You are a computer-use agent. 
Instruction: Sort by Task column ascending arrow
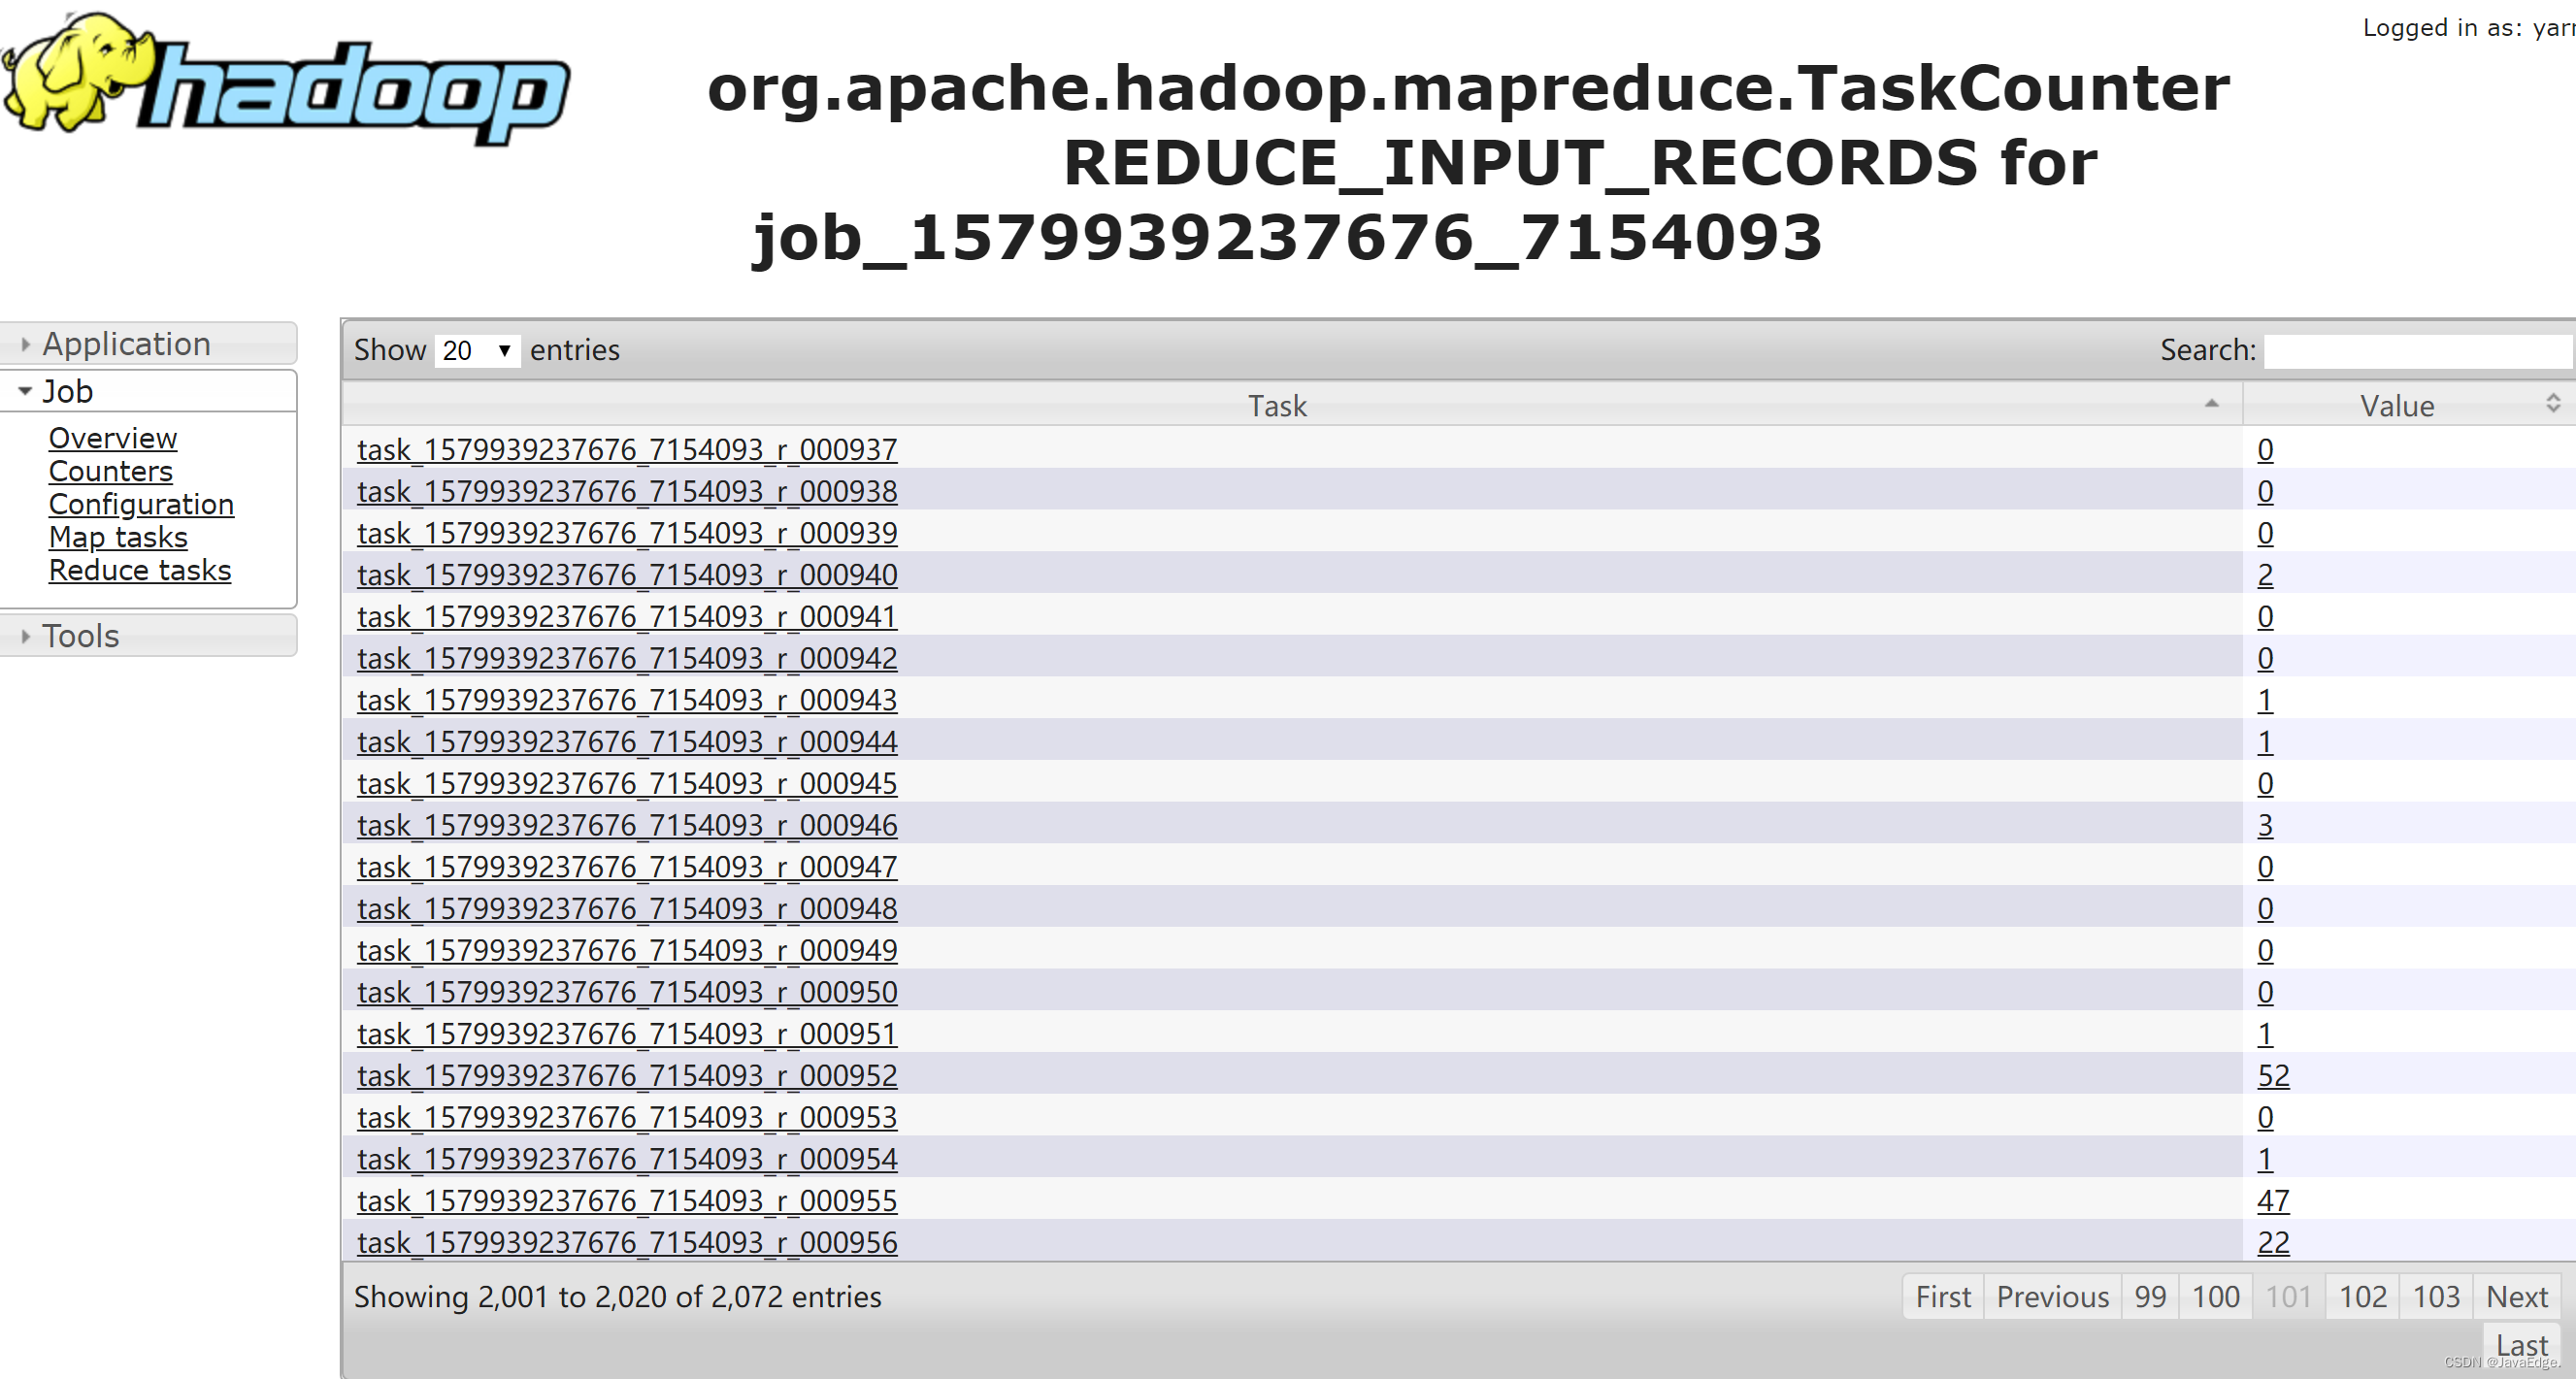click(2211, 404)
